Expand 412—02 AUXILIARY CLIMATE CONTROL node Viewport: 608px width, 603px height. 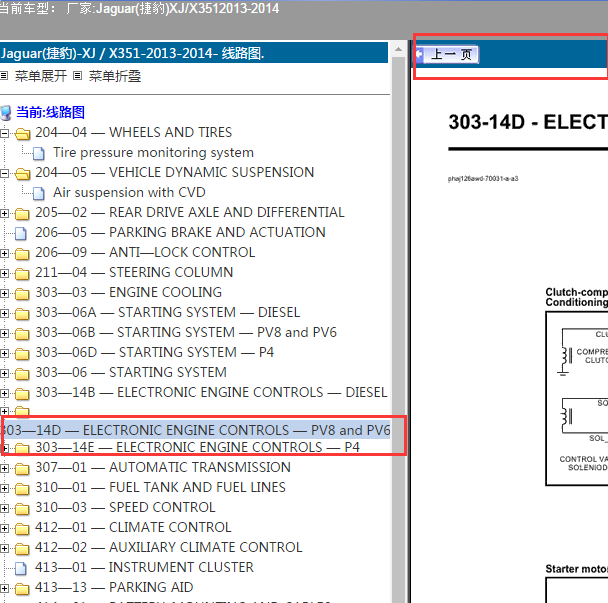coord(4,549)
